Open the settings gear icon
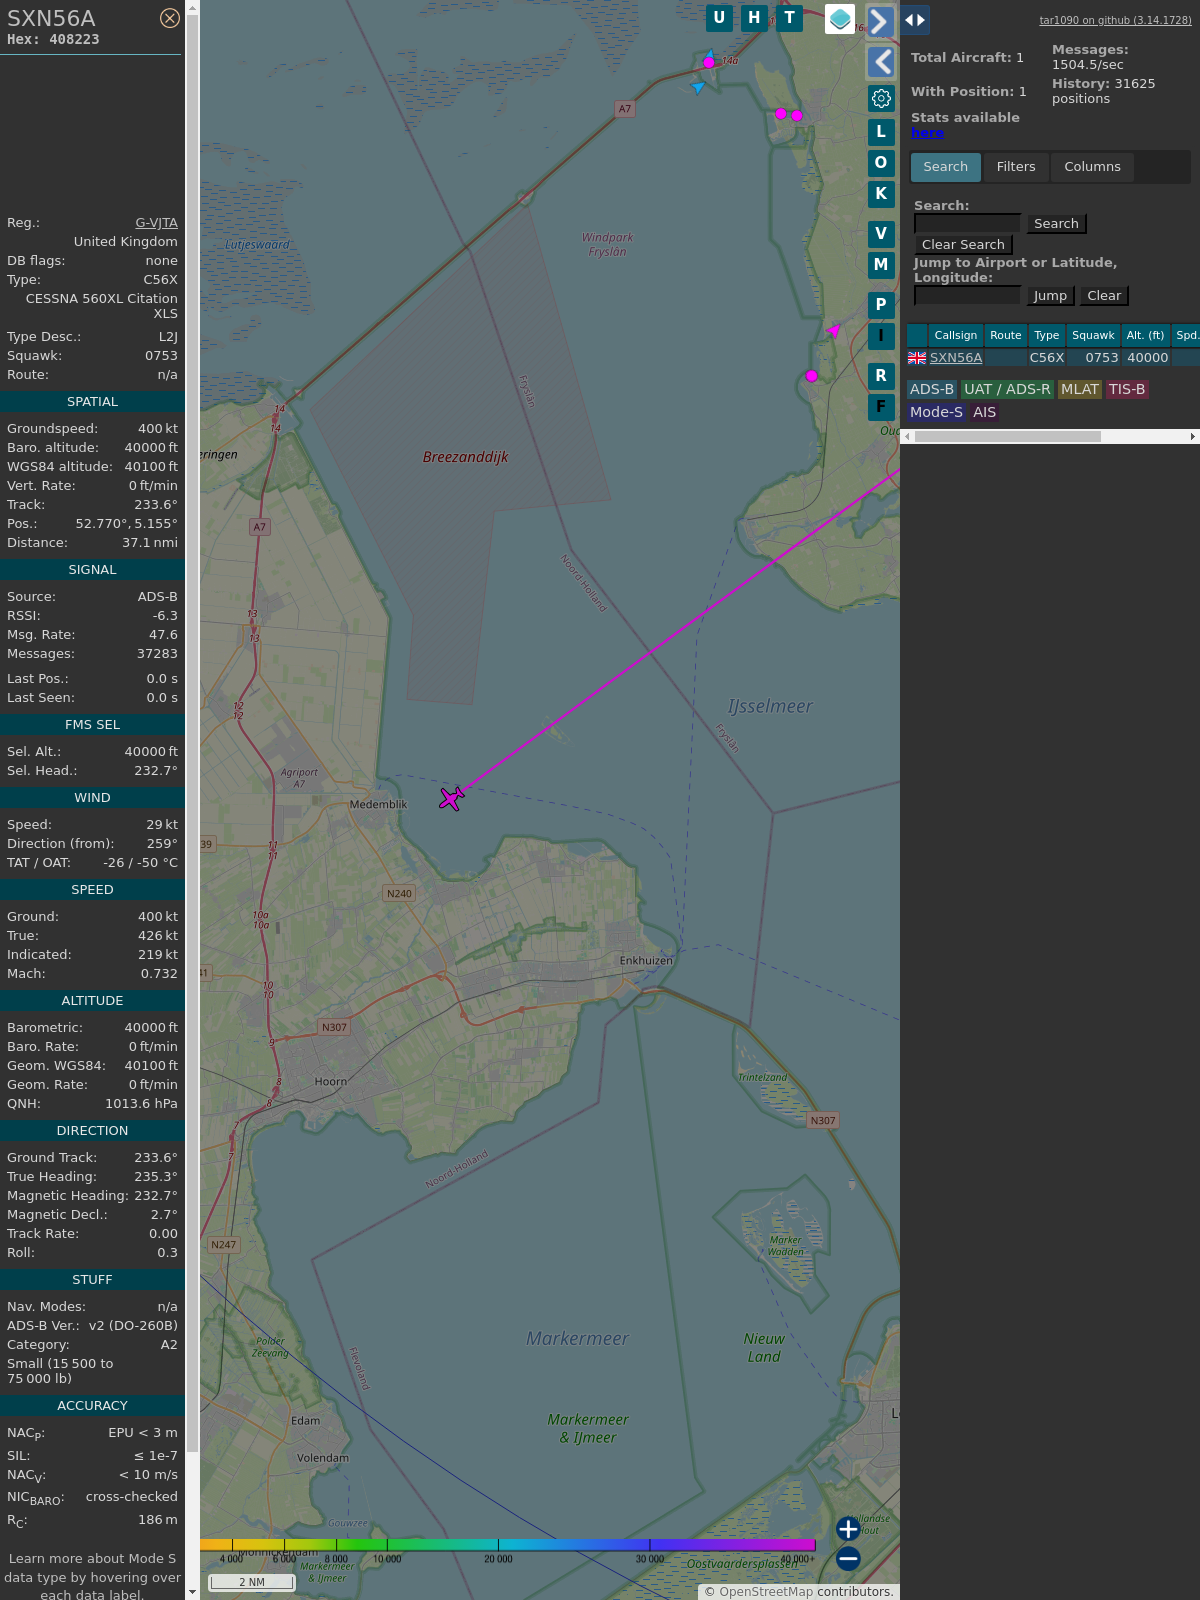The height and width of the screenshot is (1600, 1200). click(x=881, y=98)
